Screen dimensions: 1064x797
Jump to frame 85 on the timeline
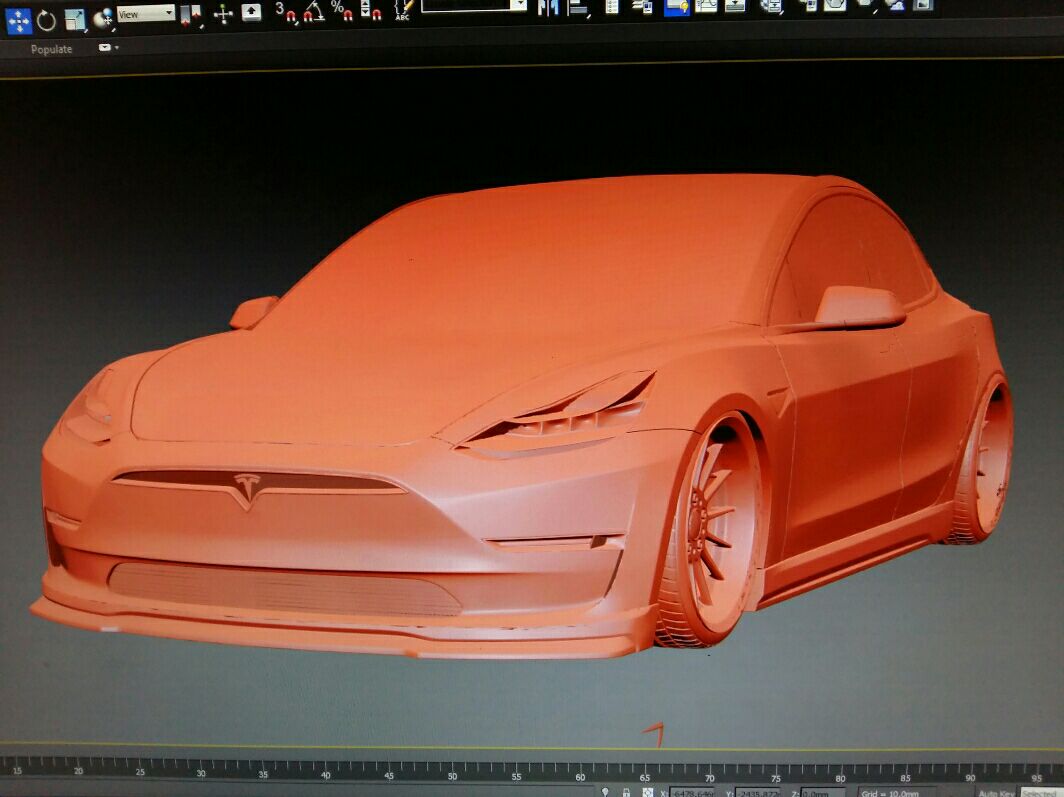pos(906,778)
